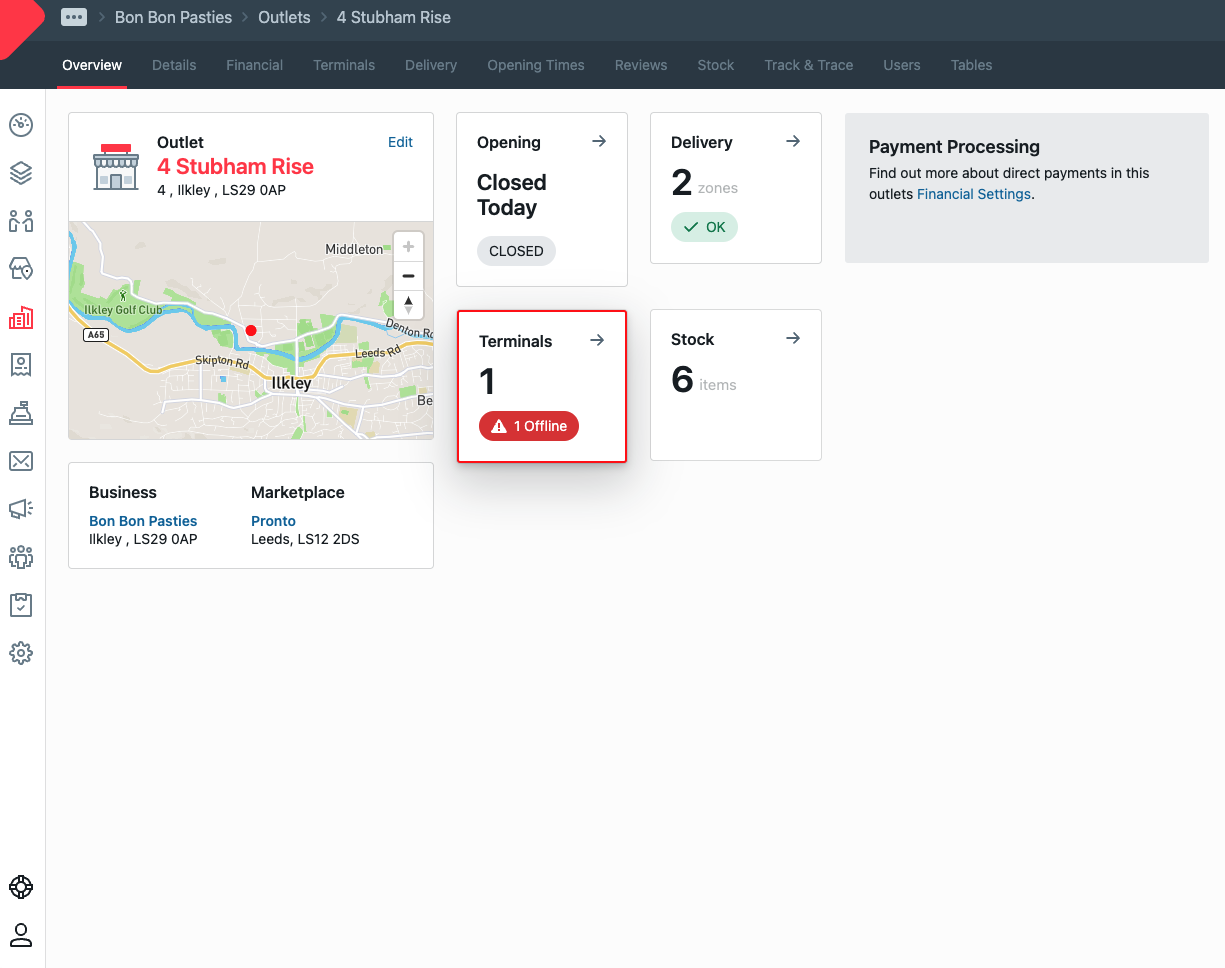
Task: Open the dashboard gauge icon in sidebar
Action: (21, 125)
